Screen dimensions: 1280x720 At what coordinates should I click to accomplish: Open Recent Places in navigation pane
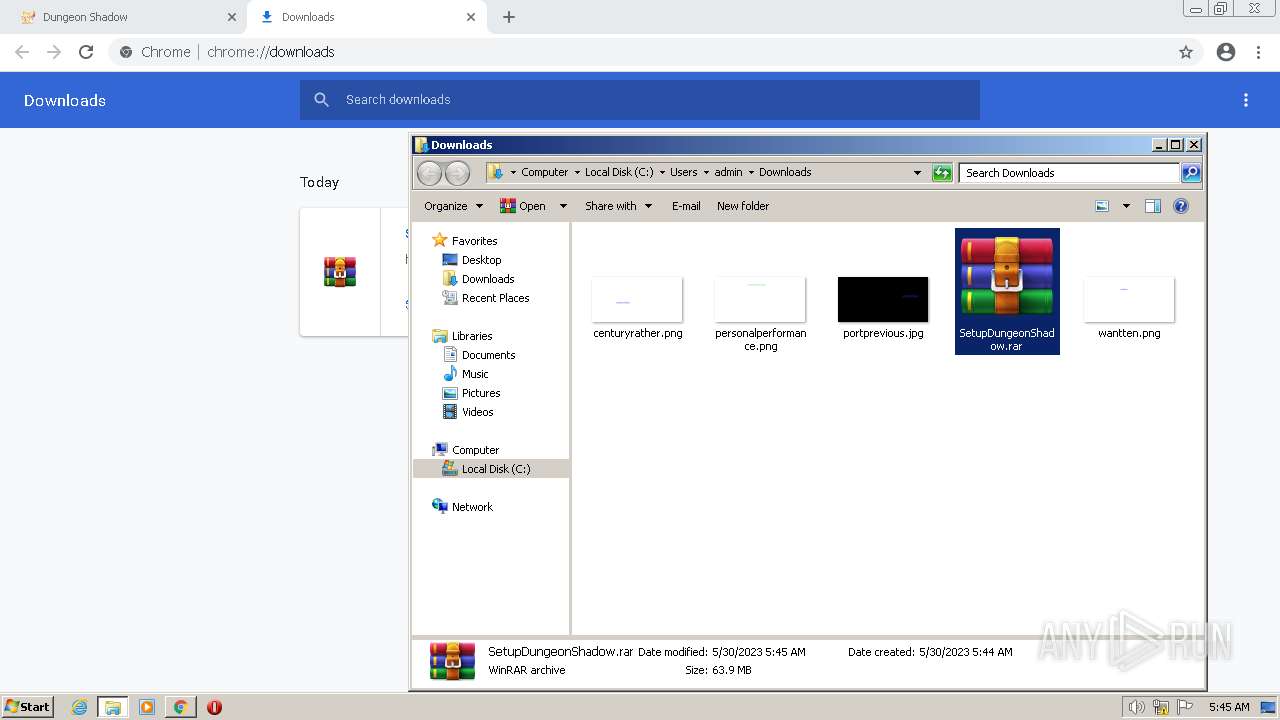tap(495, 298)
